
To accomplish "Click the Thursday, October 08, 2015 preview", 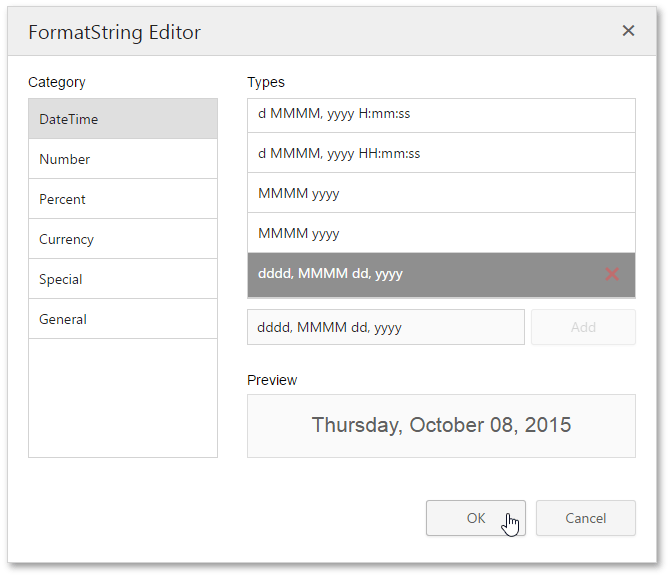I will (x=441, y=425).
